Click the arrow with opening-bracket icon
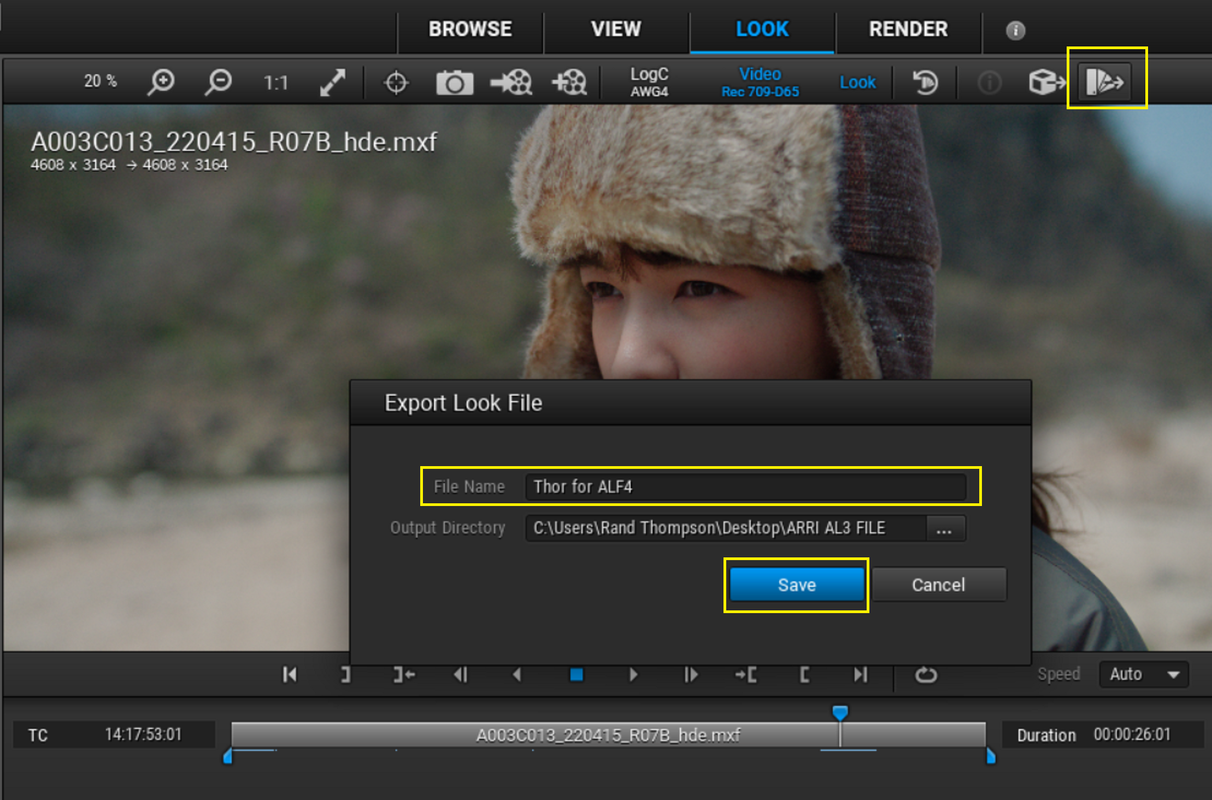 (x=746, y=675)
